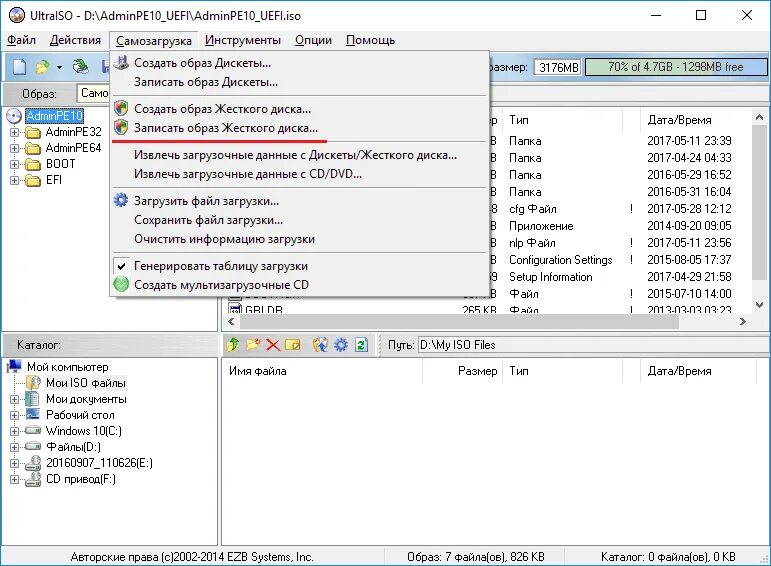The height and width of the screenshot is (566, 771).
Task: Expand the Мои документы node
Action: (14, 399)
